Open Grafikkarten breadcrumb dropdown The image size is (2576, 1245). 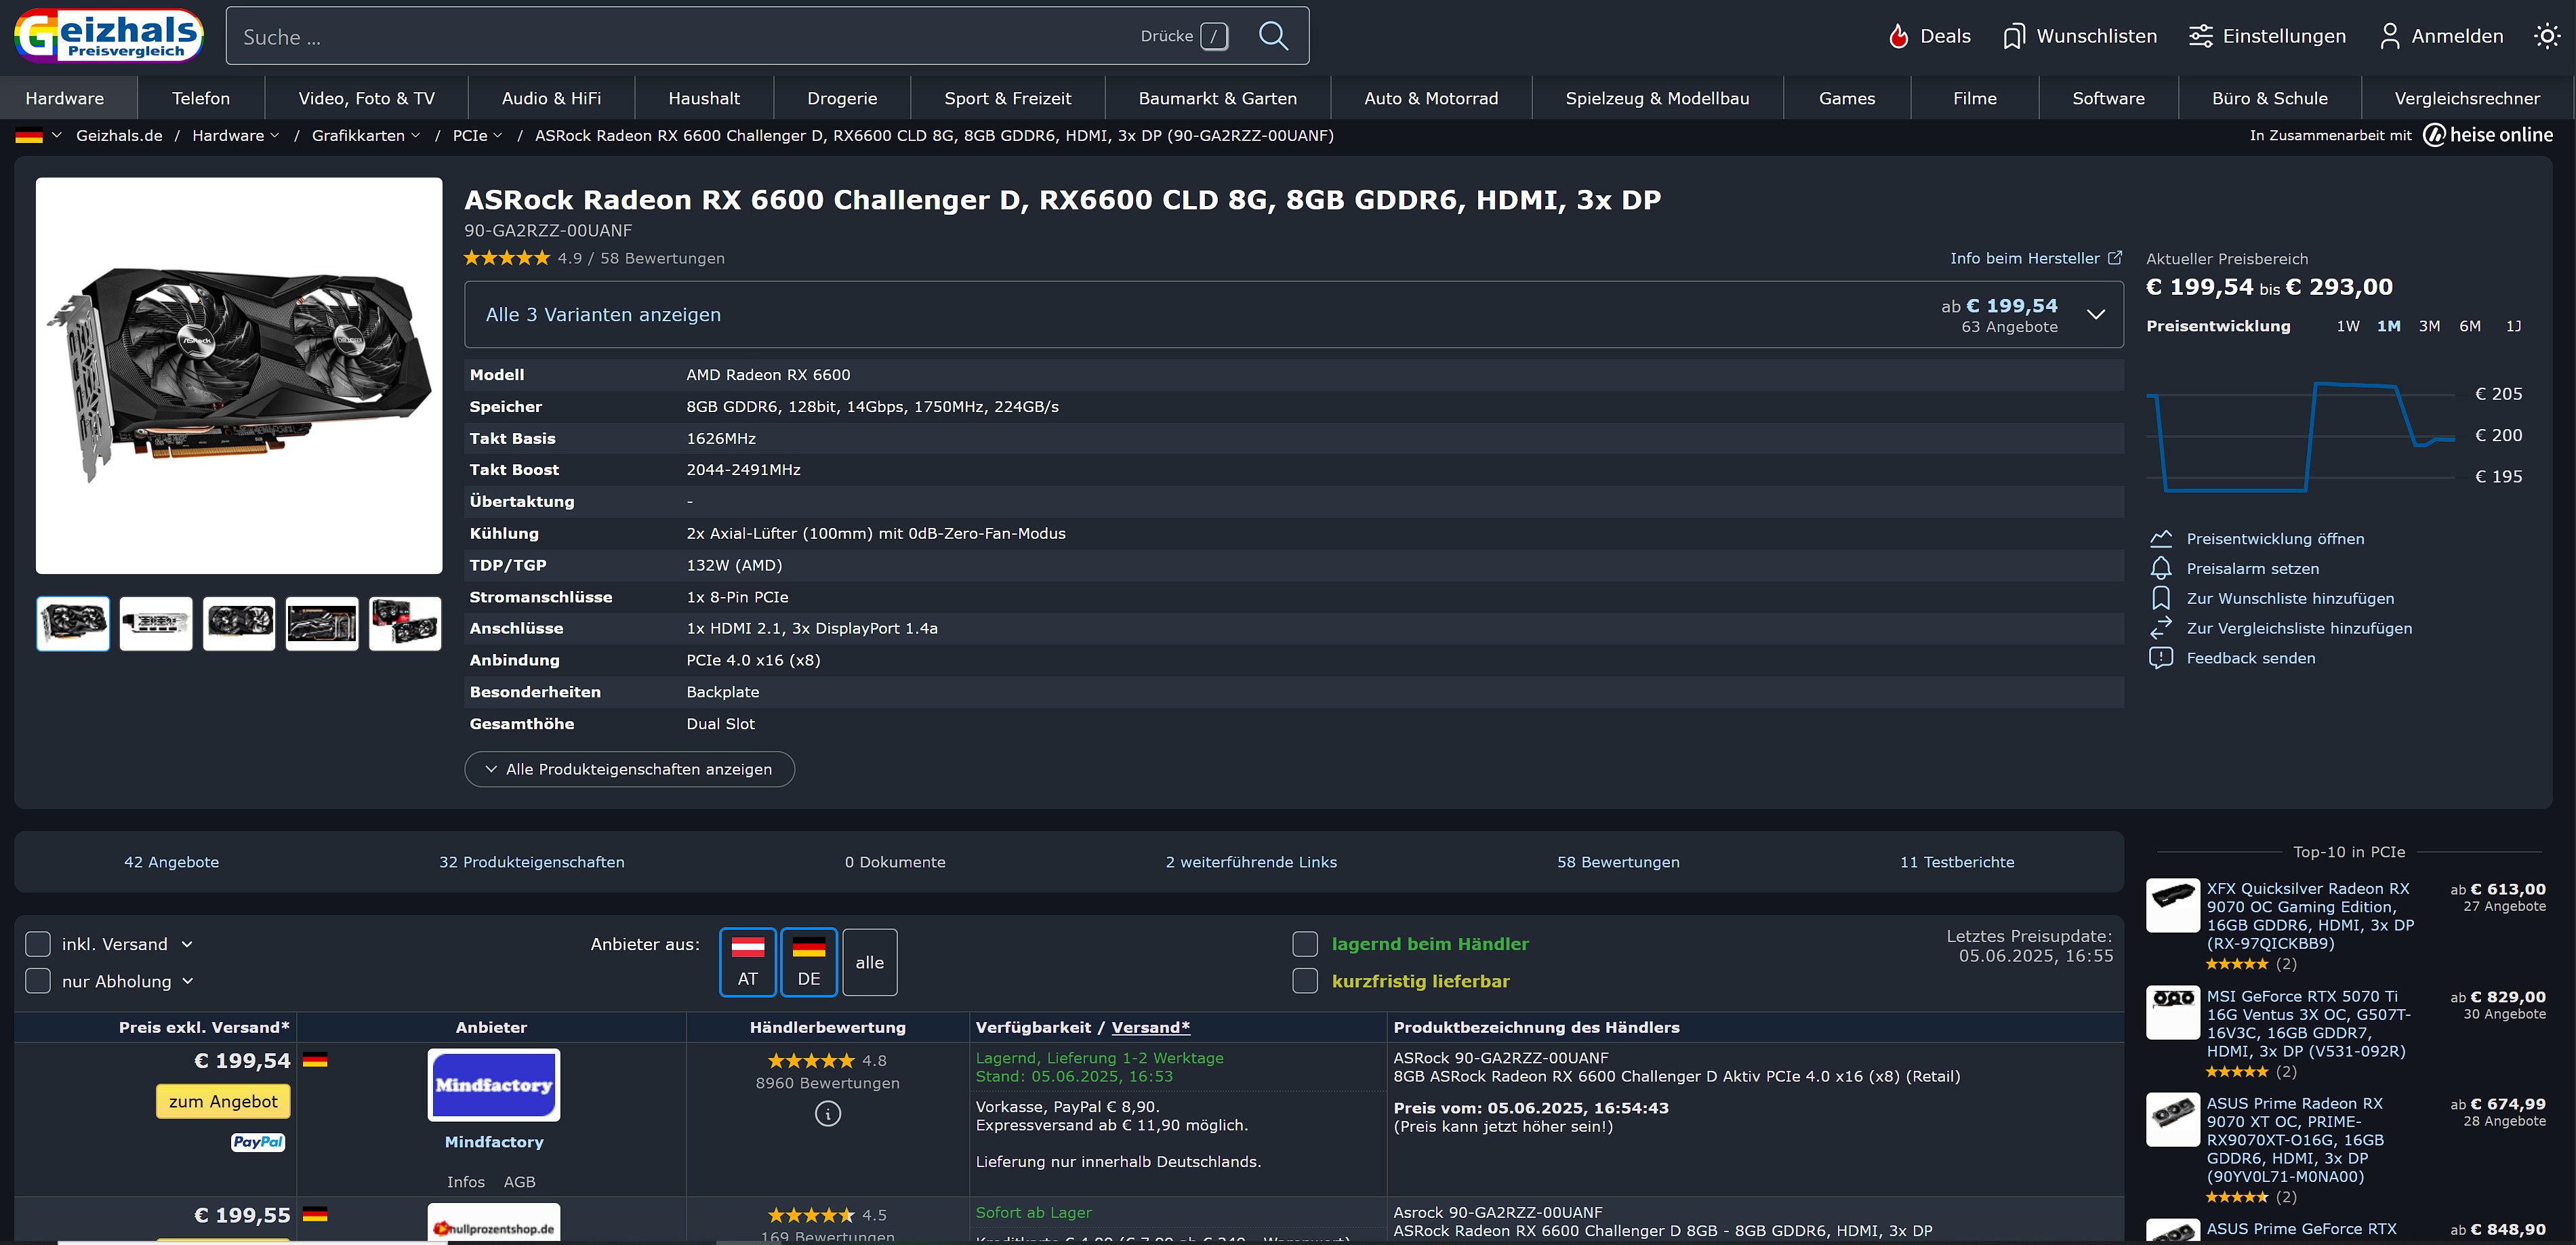[x=415, y=136]
